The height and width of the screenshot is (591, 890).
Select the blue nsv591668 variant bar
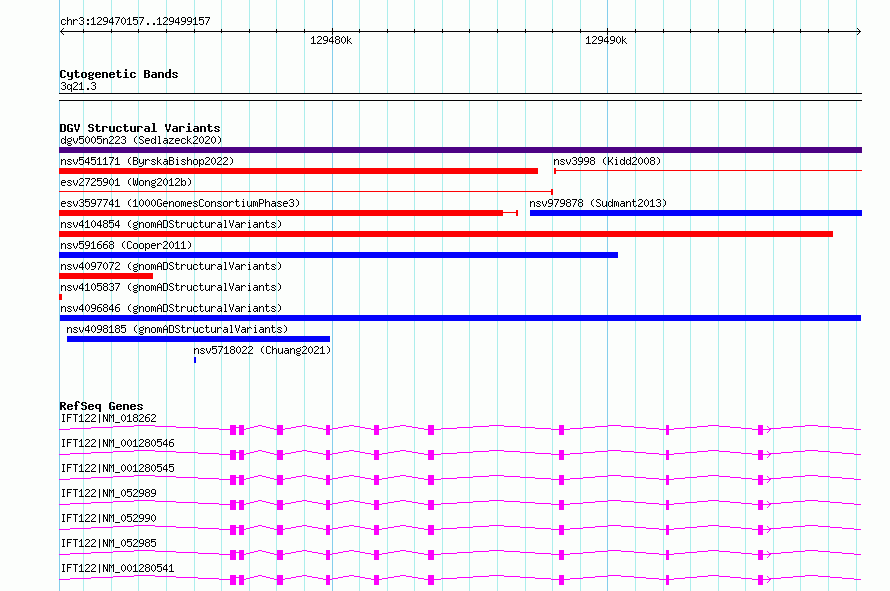tap(338, 255)
